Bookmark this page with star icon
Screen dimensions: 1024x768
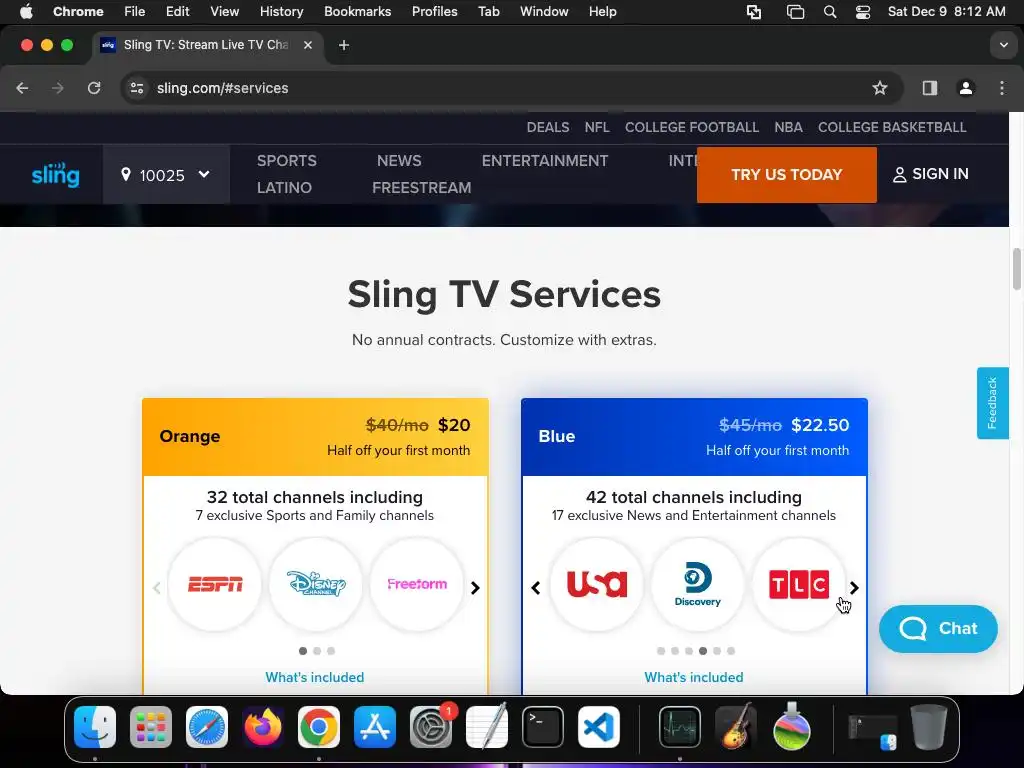point(880,88)
